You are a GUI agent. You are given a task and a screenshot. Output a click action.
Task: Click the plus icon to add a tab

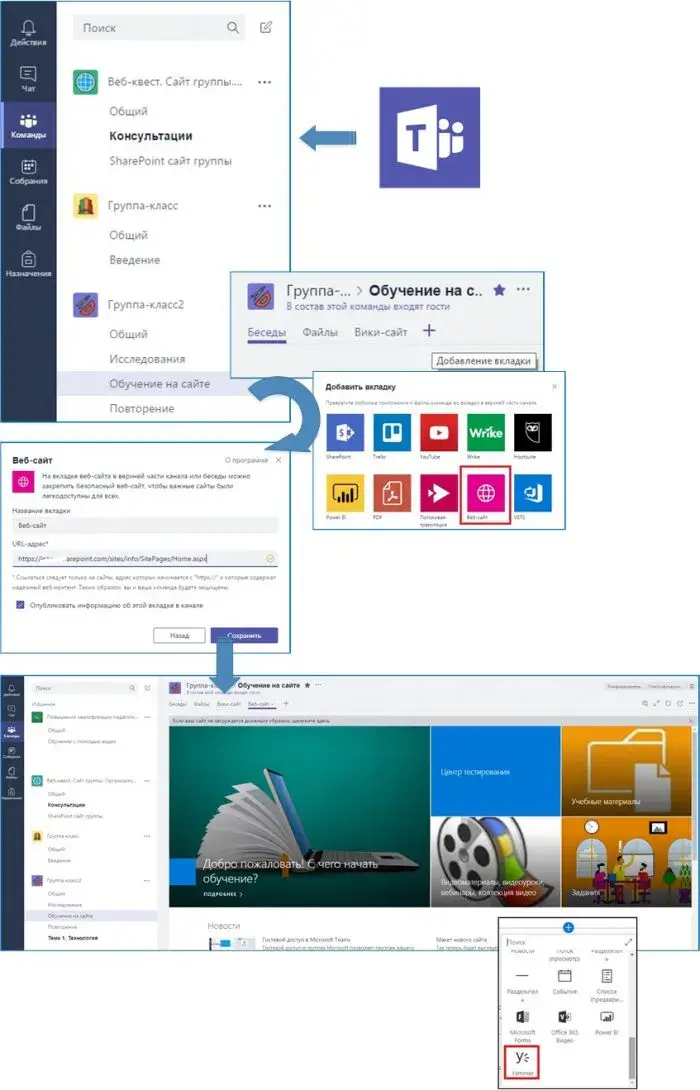[429, 331]
